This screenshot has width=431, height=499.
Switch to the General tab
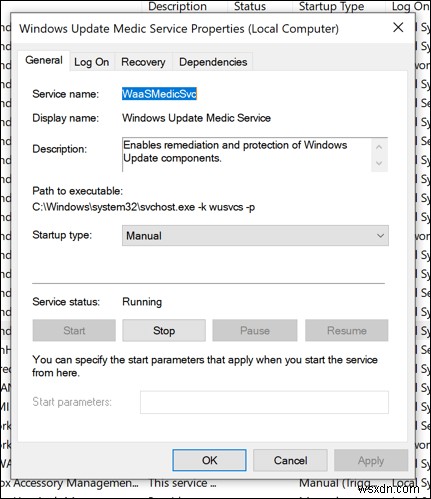44,61
